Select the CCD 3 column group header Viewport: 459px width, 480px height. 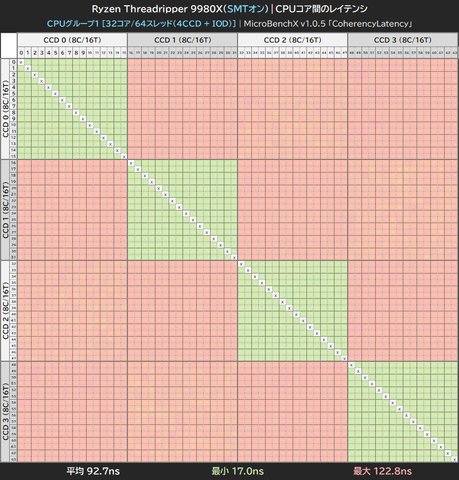pyautogui.click(x=403, y=40)
